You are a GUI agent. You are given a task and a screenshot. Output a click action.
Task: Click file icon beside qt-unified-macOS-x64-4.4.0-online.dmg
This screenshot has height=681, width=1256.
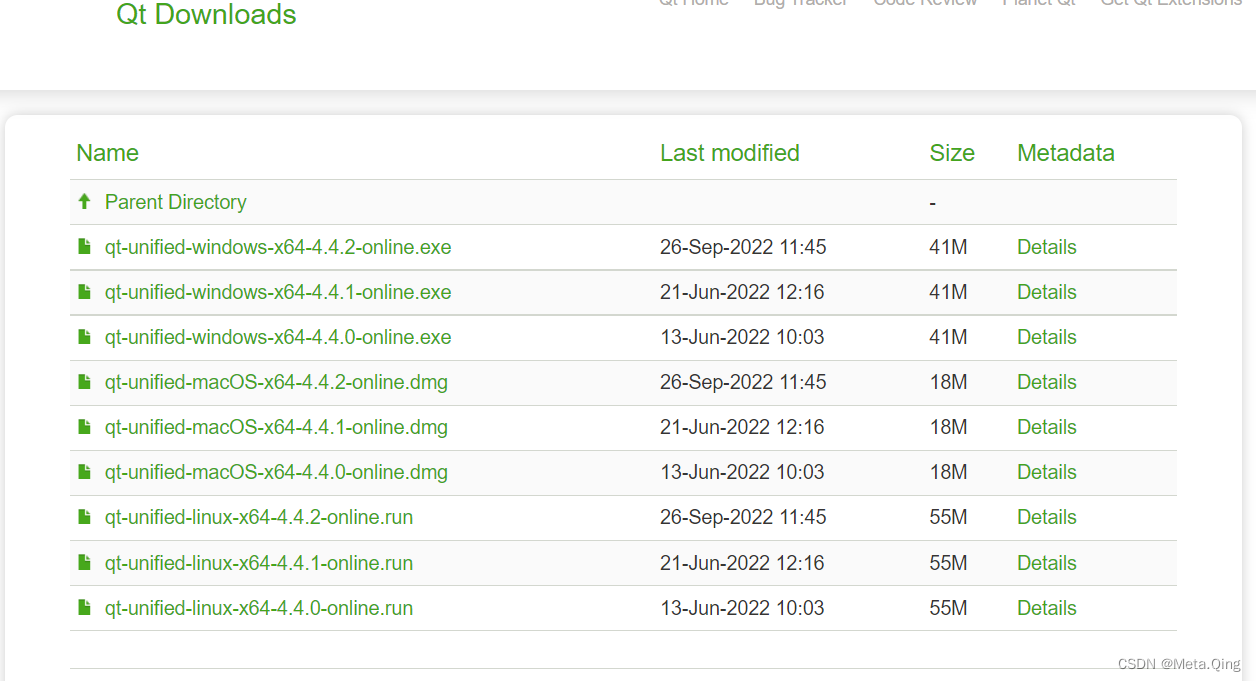(85, 472)
